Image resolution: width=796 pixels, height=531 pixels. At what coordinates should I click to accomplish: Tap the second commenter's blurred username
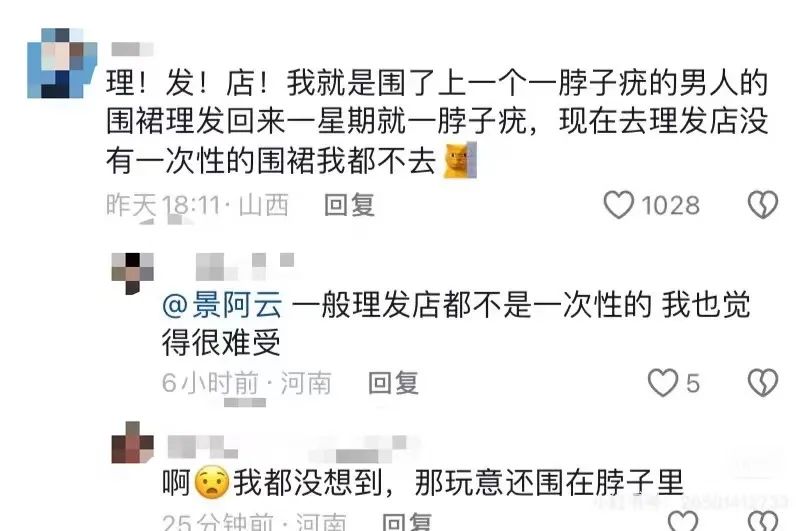coord(245,267)
